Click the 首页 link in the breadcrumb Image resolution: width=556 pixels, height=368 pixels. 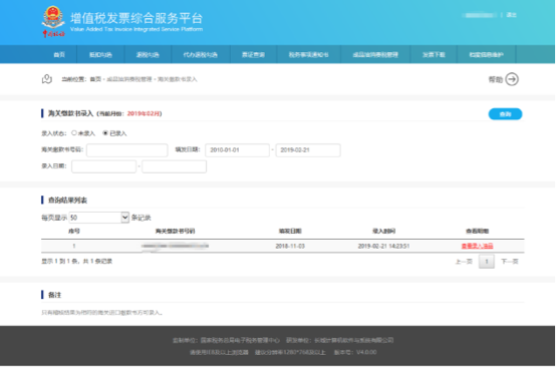(x=95, y=79)
